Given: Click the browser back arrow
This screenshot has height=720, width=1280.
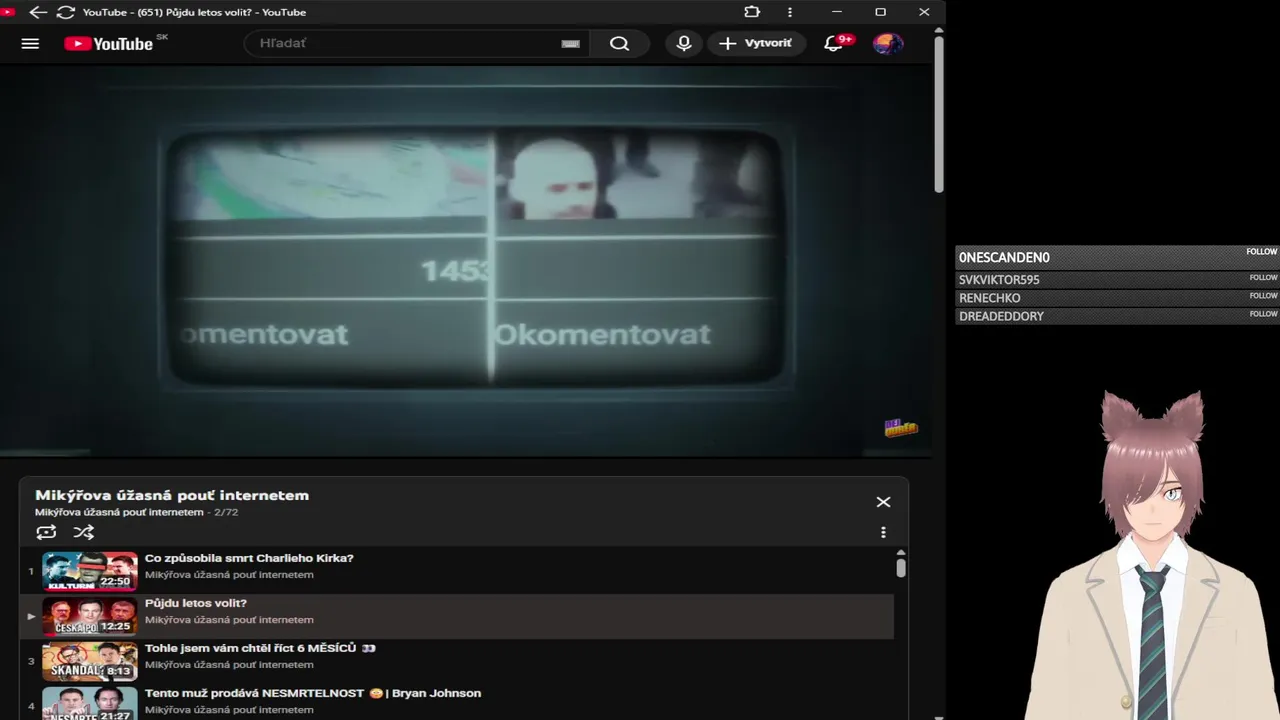Looking at the screenshot, I should 38,12.
